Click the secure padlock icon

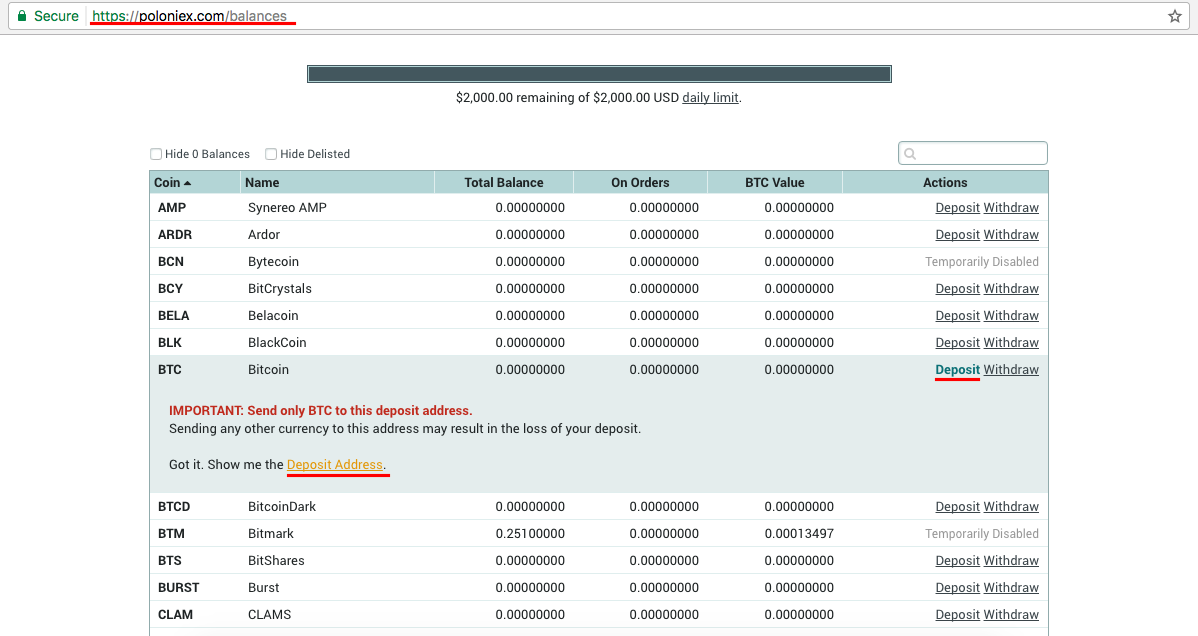21,16
